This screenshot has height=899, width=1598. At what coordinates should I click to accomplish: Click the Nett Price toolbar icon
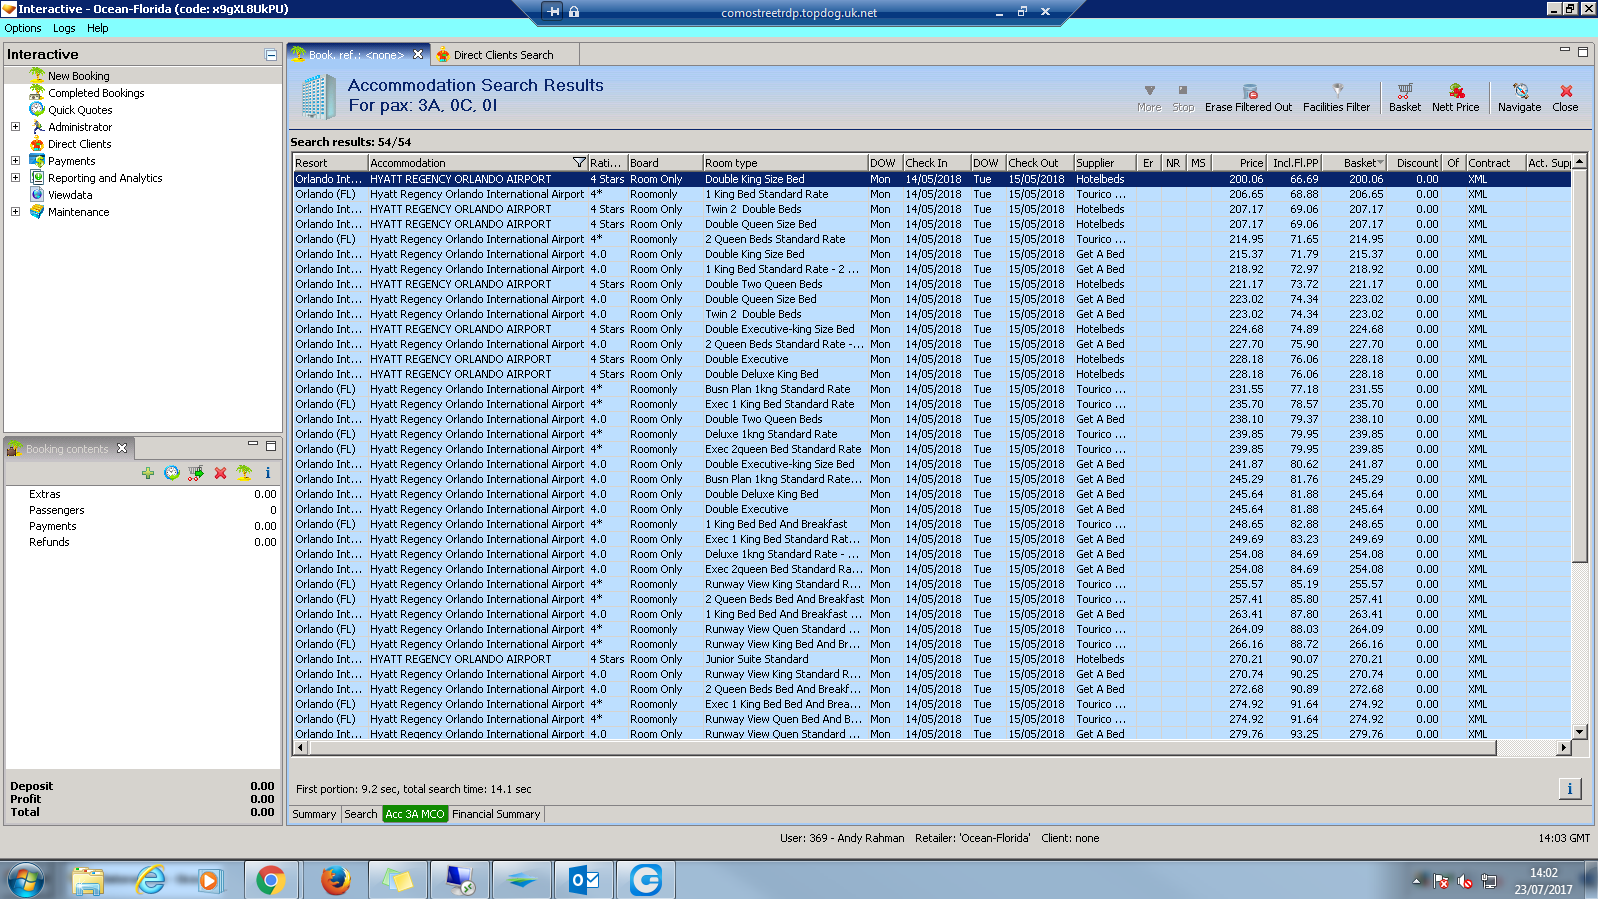click(1455, 97)
